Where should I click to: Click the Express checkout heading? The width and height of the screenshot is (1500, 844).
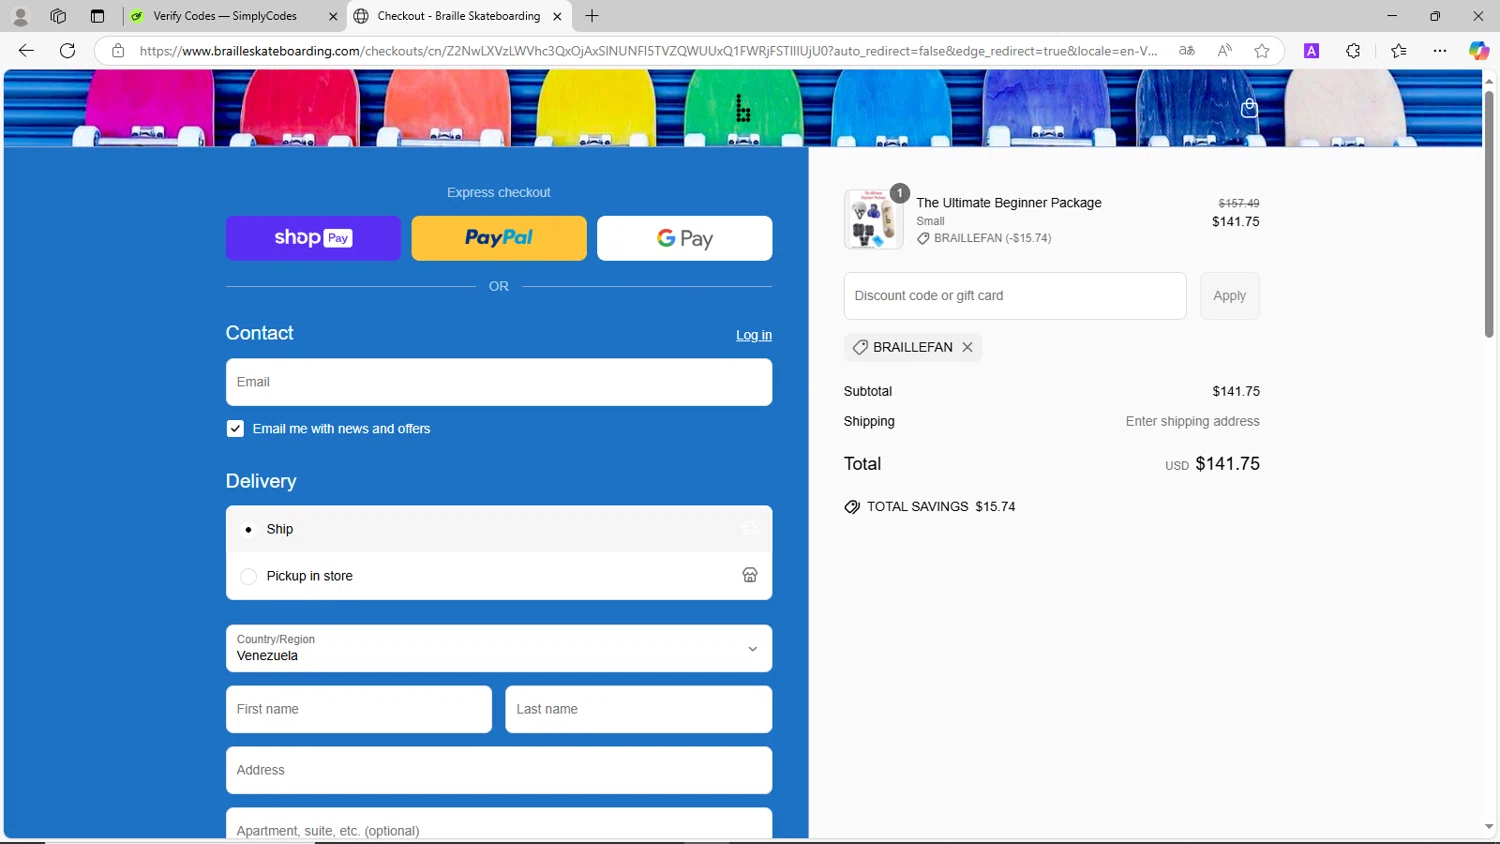click(x=499, y=192)
